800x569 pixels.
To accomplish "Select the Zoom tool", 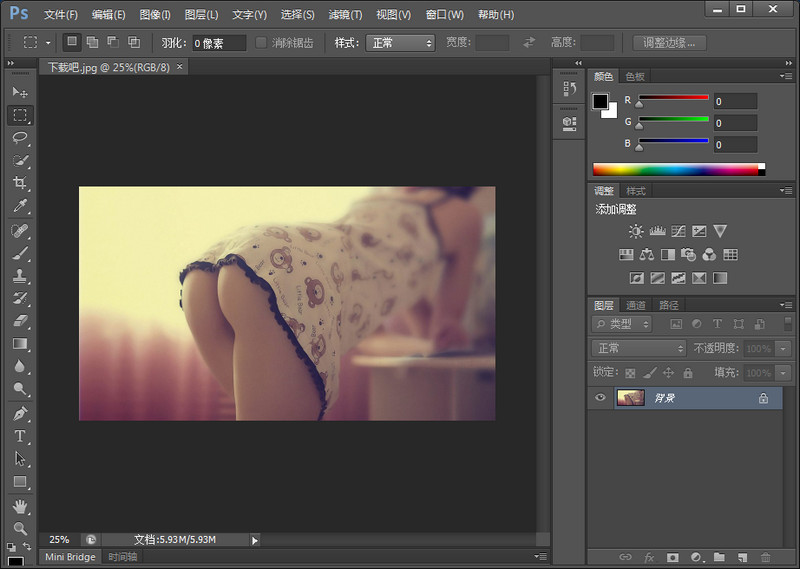I will [20, 527].
